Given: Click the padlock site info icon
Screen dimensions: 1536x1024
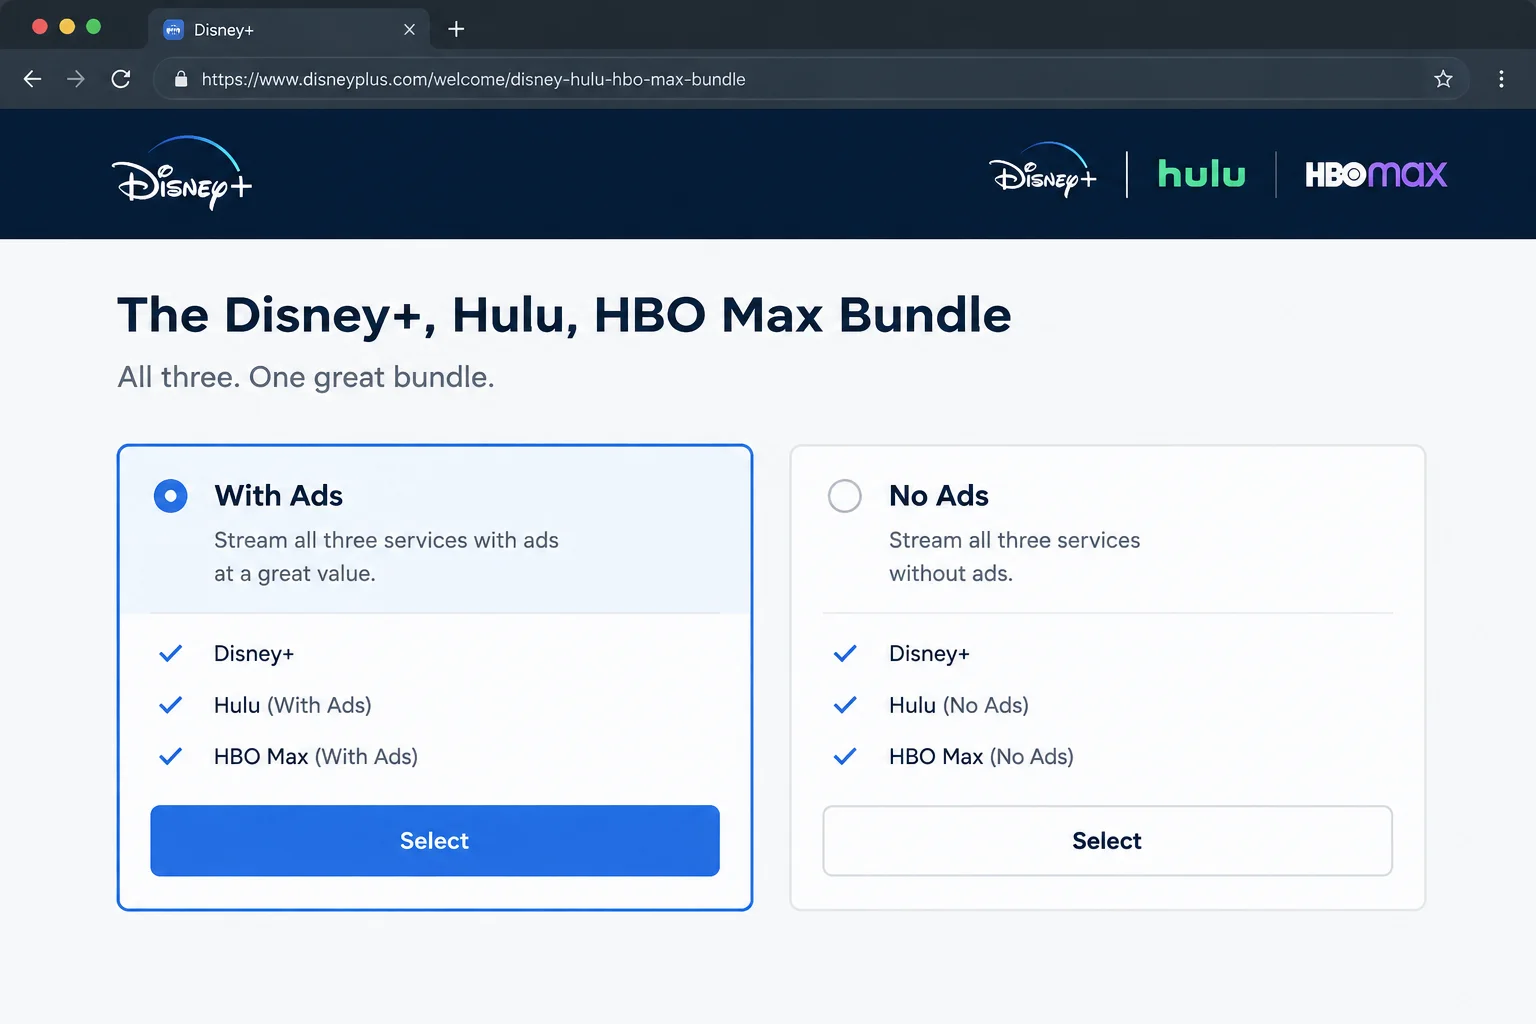Looking at the screenshot, I should 181,79.
